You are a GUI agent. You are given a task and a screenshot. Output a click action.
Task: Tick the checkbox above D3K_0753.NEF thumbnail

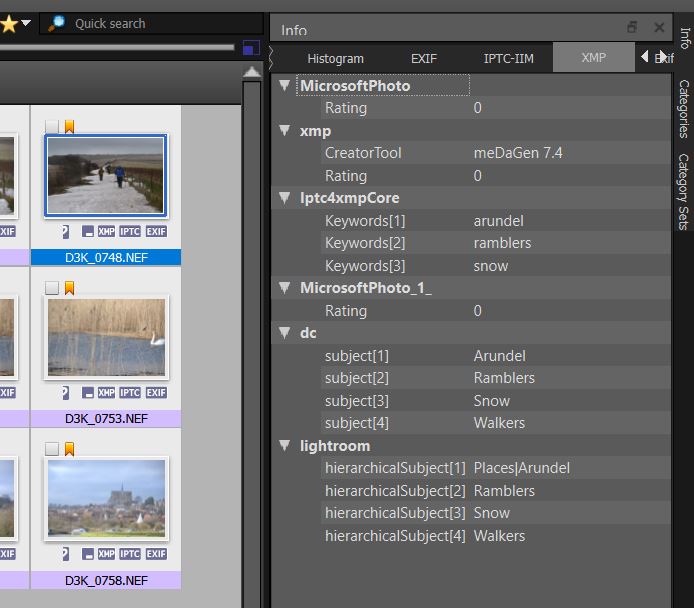tap(52, 288)
